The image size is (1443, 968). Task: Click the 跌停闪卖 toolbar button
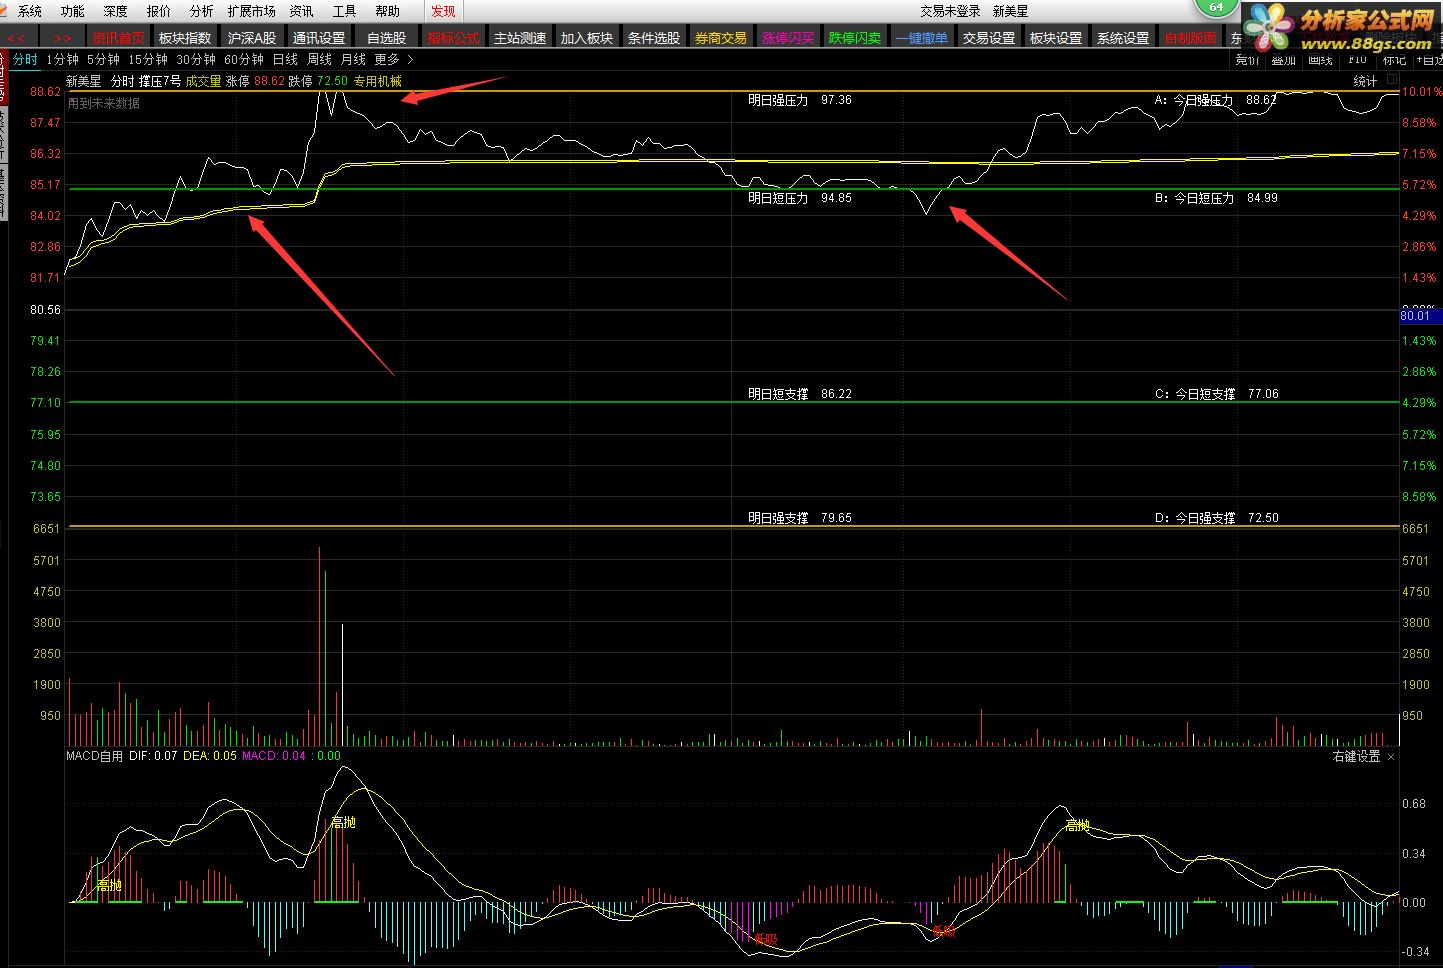855,38
